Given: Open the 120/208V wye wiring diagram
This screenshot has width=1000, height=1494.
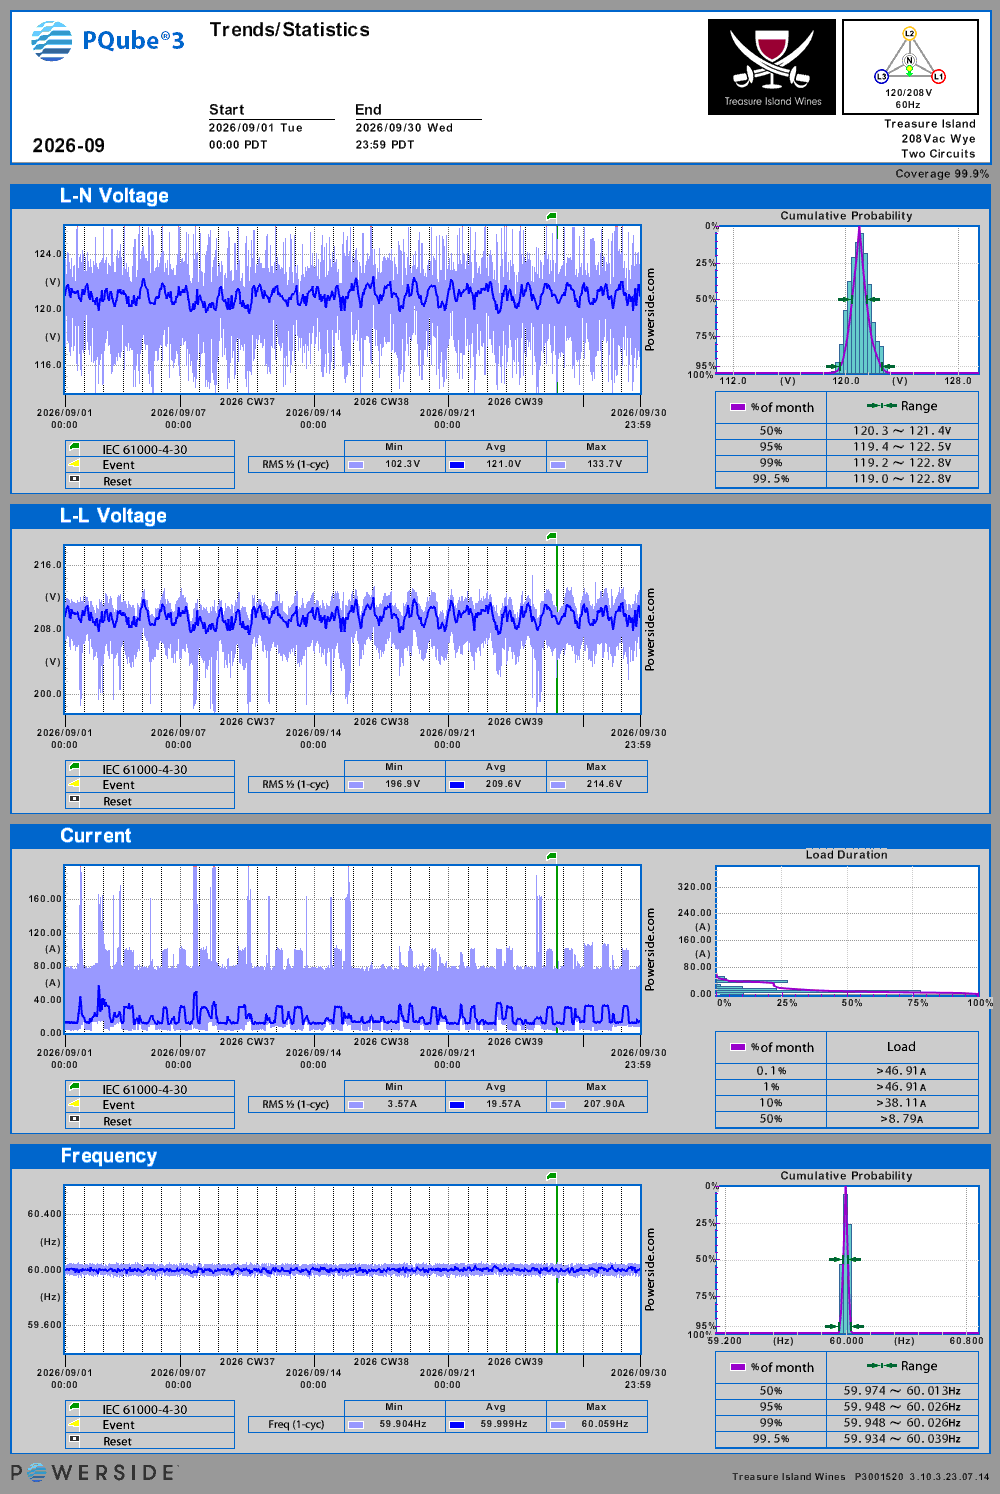Looking at the screenshot, I should (910, 67).
